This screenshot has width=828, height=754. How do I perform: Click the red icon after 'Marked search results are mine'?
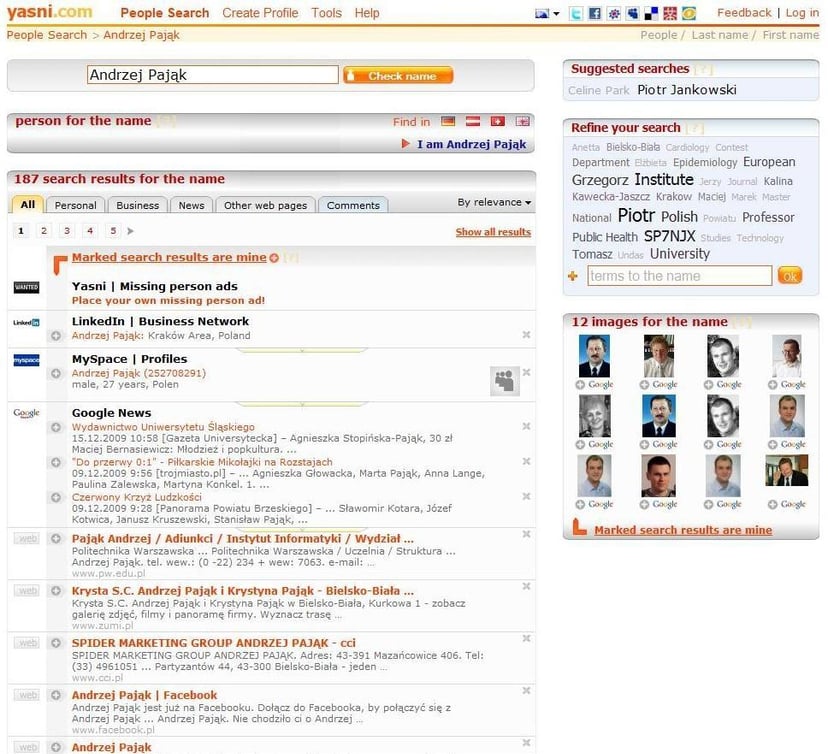point(274,258)
